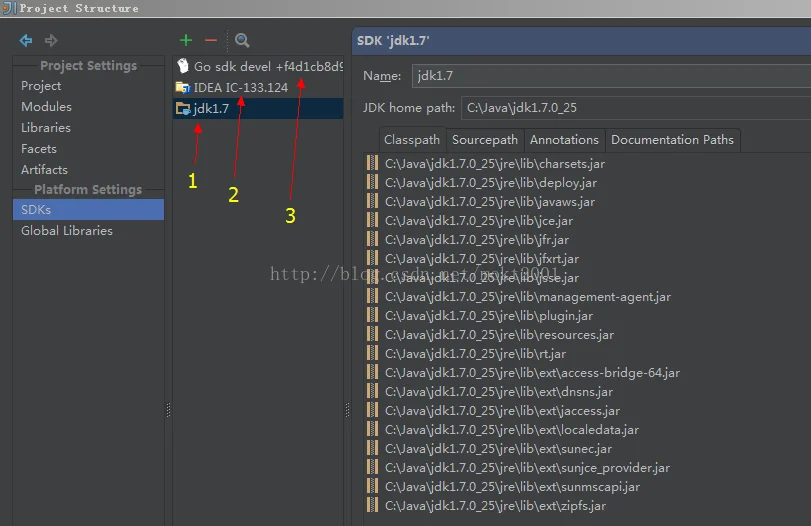The width and height of the screenshot is (811, 526).
Task: Select the IDEA IC-133.124 SDK entry
Action: [x=258, y=87]
